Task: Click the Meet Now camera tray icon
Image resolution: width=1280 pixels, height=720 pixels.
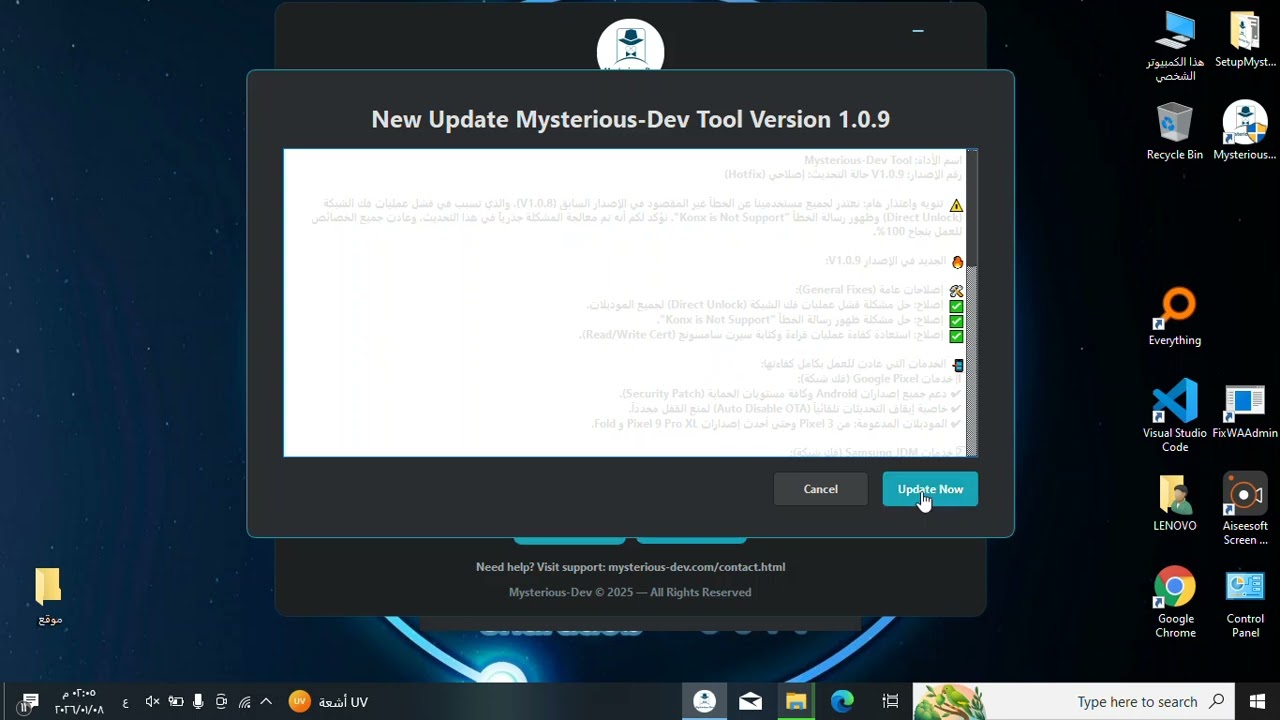Action: coord(221,702)
